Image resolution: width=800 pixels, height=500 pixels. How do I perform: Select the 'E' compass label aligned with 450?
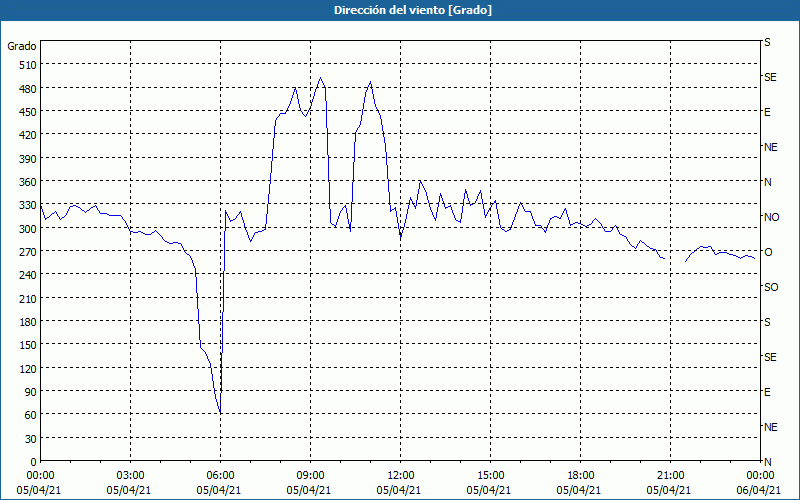pyautogui.click(x=767, y=112)
